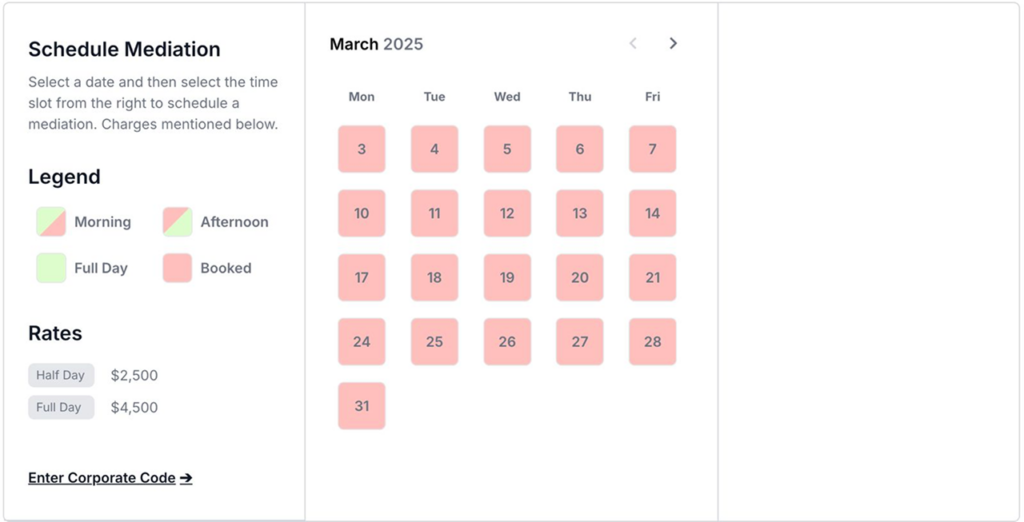Select March 3 on the calendar
Screen dimensions: 1024x522
[362, 149]
